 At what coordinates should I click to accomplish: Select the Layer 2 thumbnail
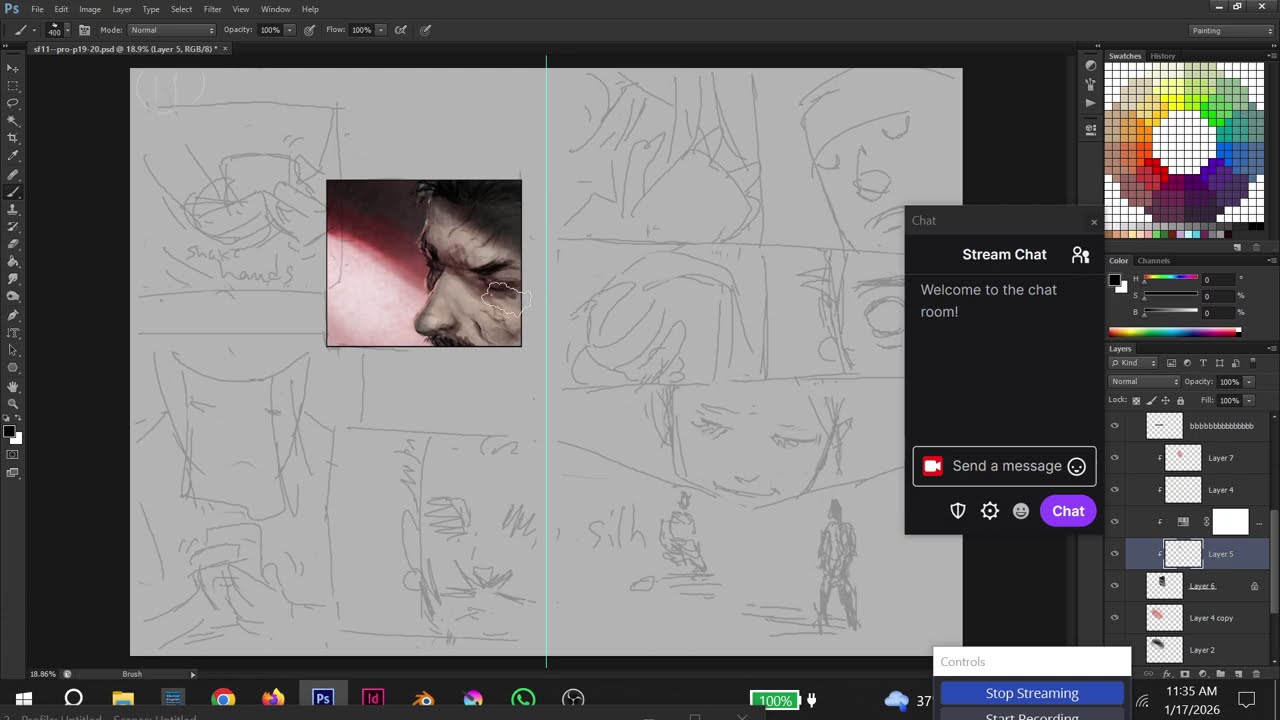pyautogui.click(x=1164, y=650)
